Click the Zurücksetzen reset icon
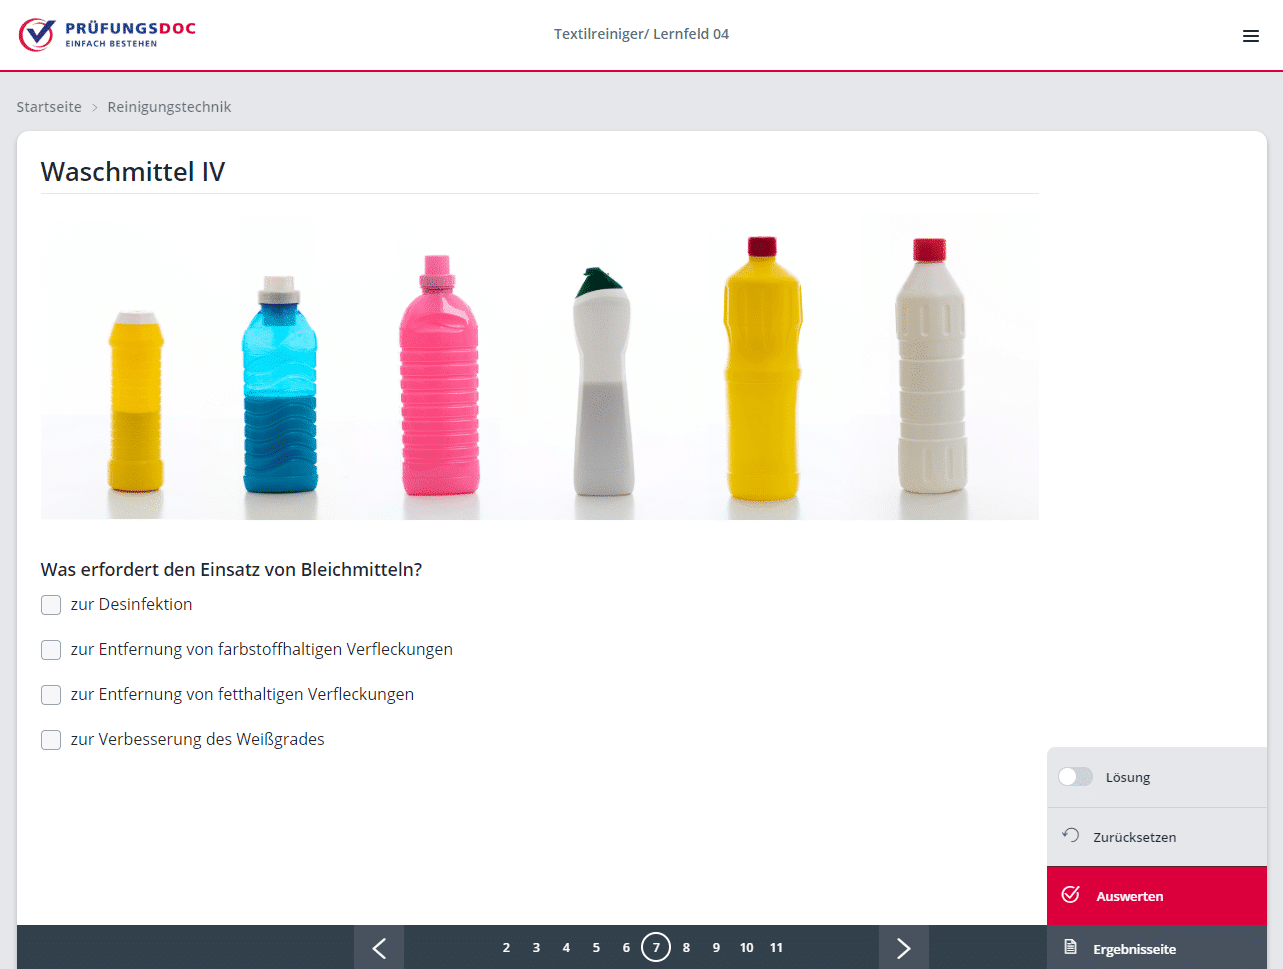 1070,836
